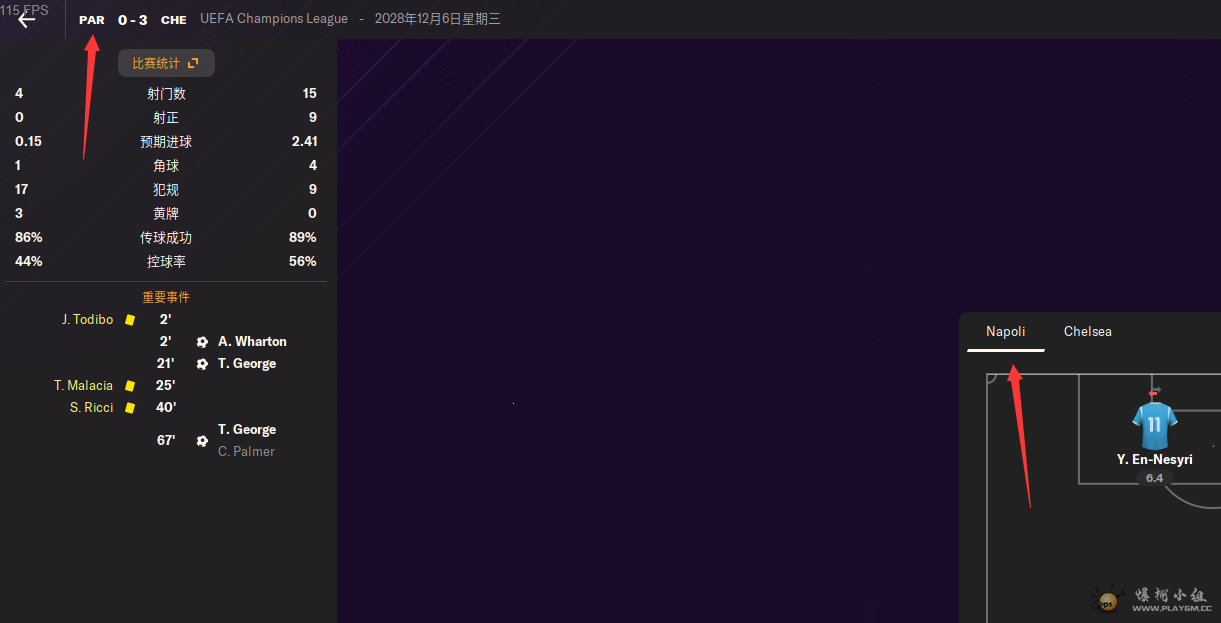
Task: Select T. George in the 21' goal event
Action: pyautogui.click(x=247, y=364)
